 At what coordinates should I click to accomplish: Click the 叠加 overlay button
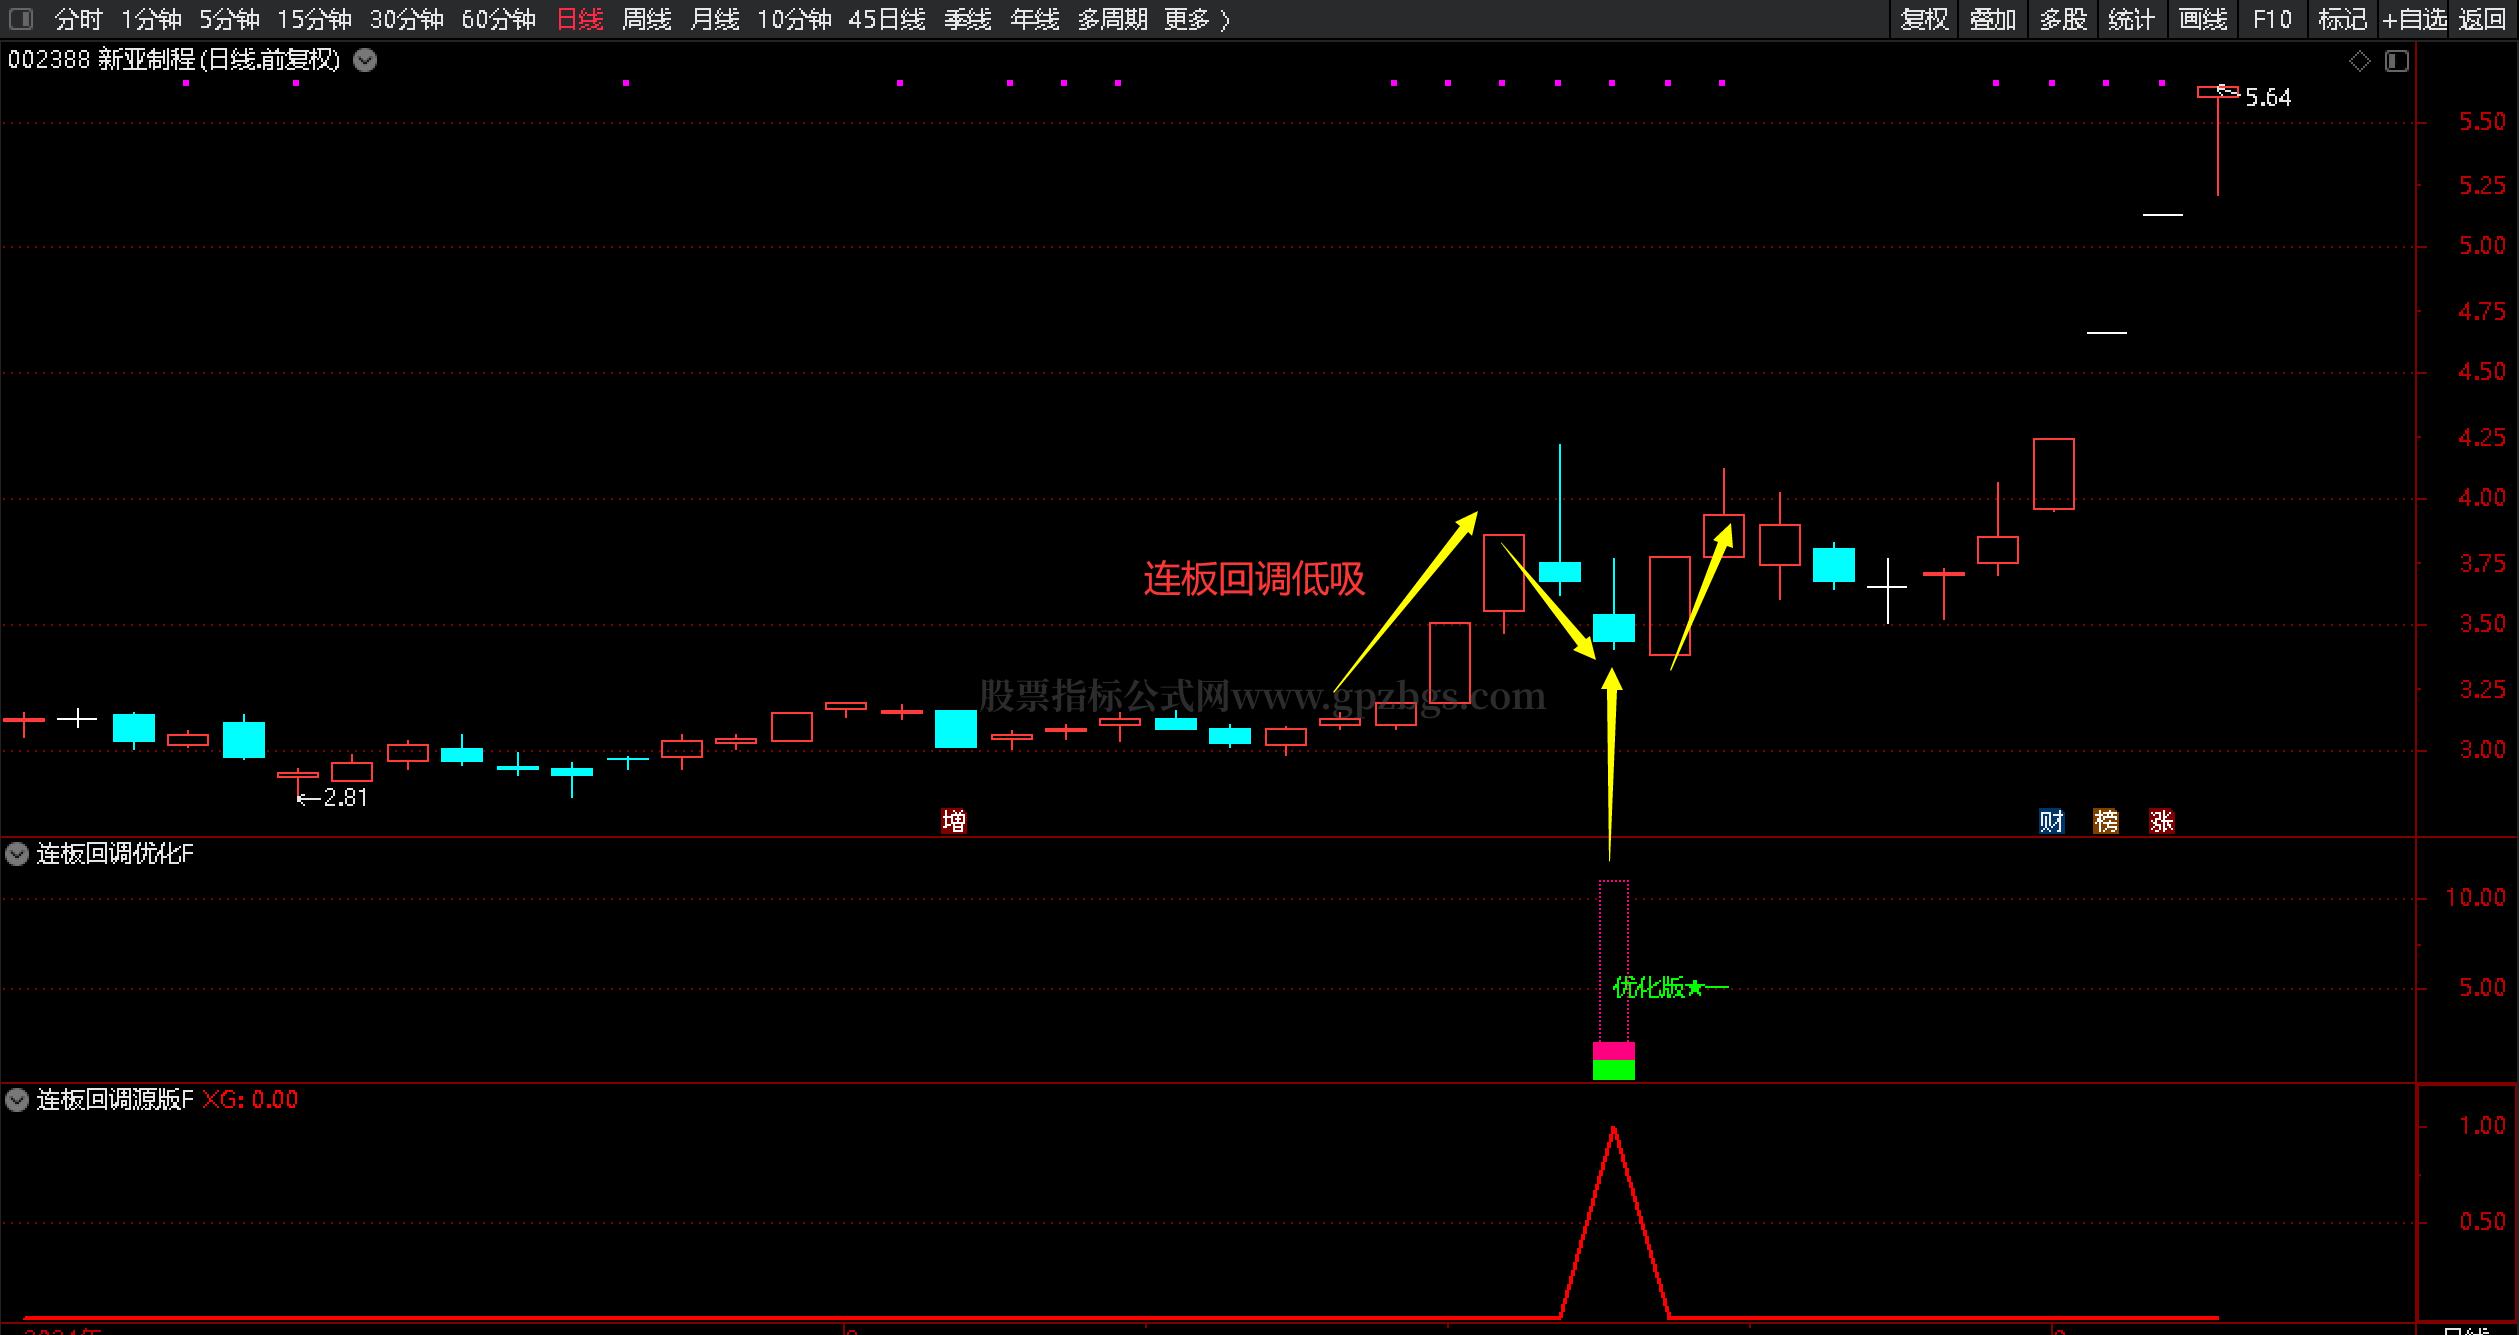1992,19
